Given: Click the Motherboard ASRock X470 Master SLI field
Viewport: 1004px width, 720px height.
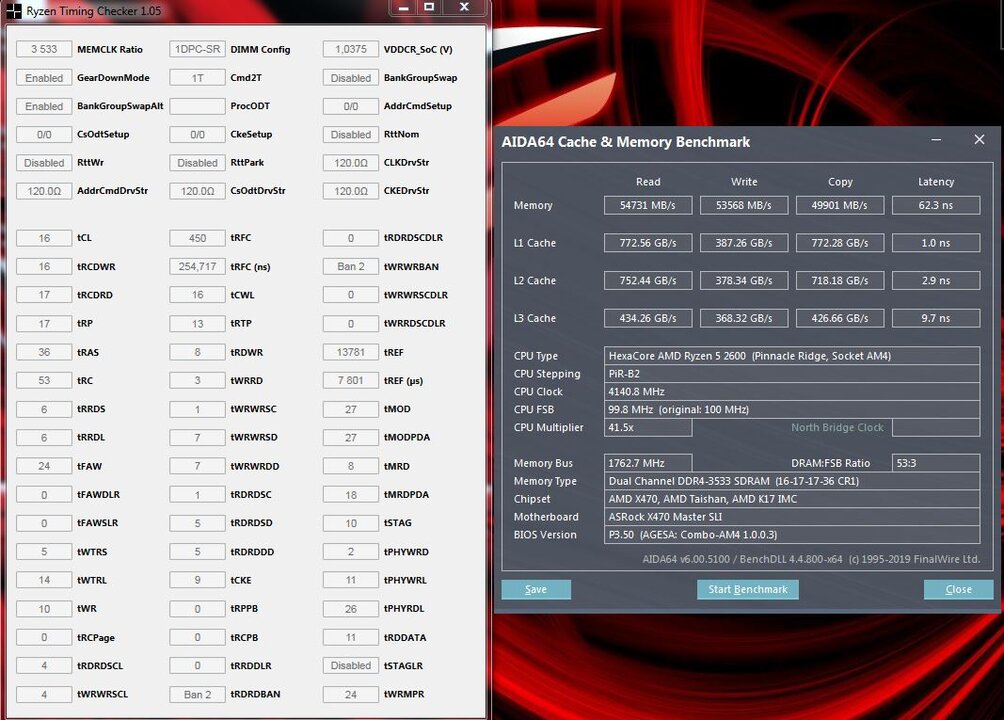Looking at the screenshot, I should (792, 517).
